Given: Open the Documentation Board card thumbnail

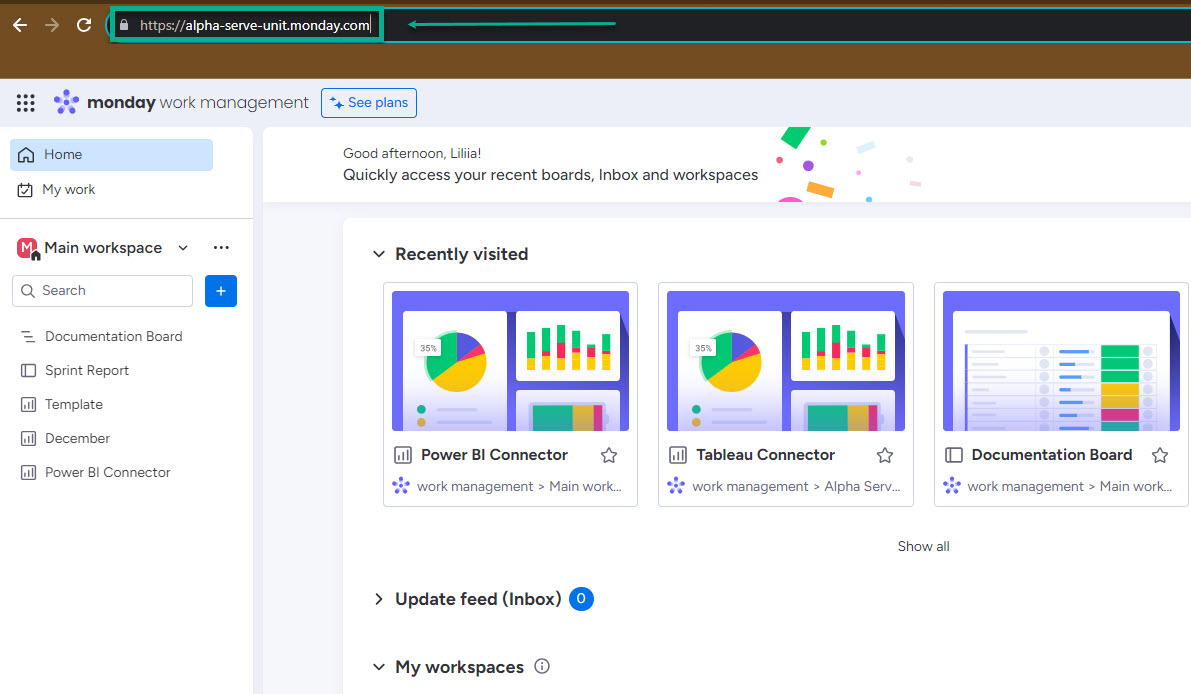Looking at the screenshot, I should 1061,361.
